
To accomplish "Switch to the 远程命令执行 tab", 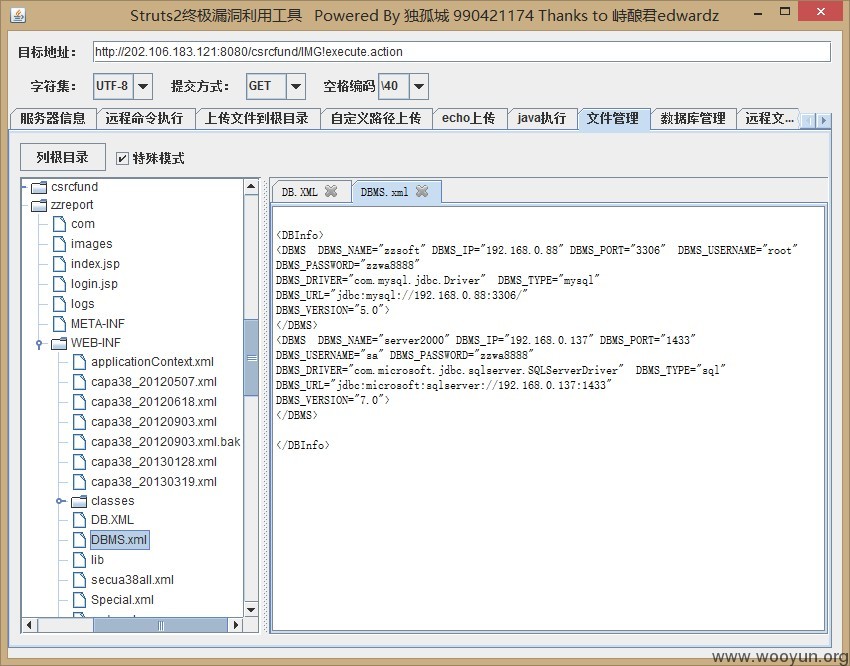I will [x=144, y=118].
